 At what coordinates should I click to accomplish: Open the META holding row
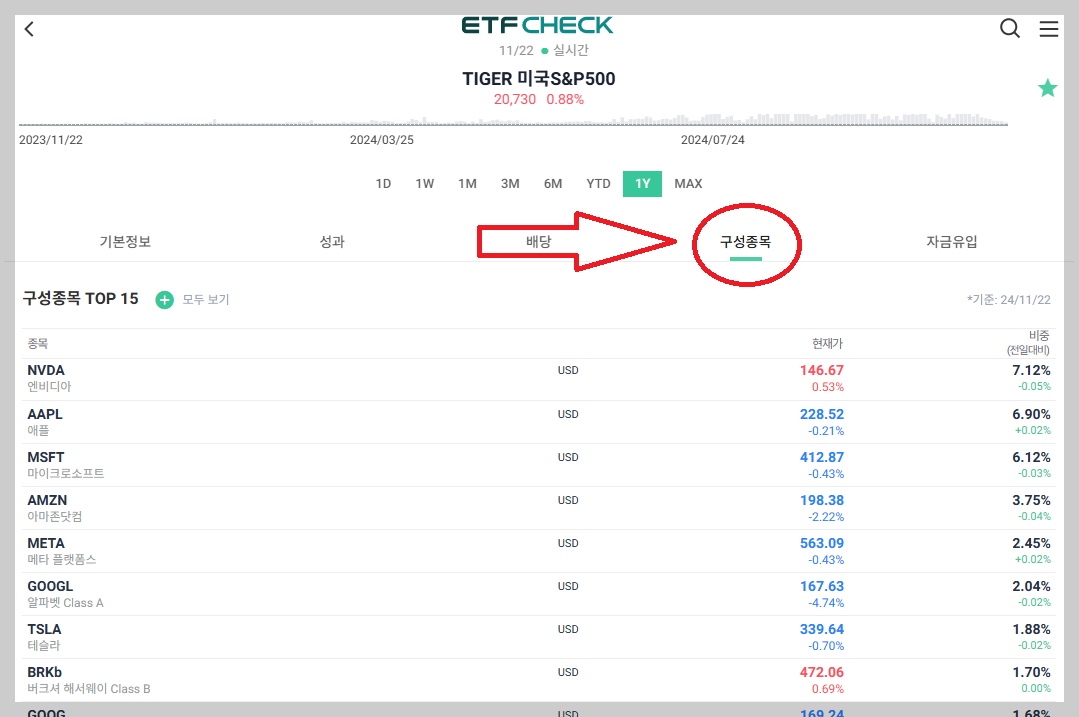point(539,552)
